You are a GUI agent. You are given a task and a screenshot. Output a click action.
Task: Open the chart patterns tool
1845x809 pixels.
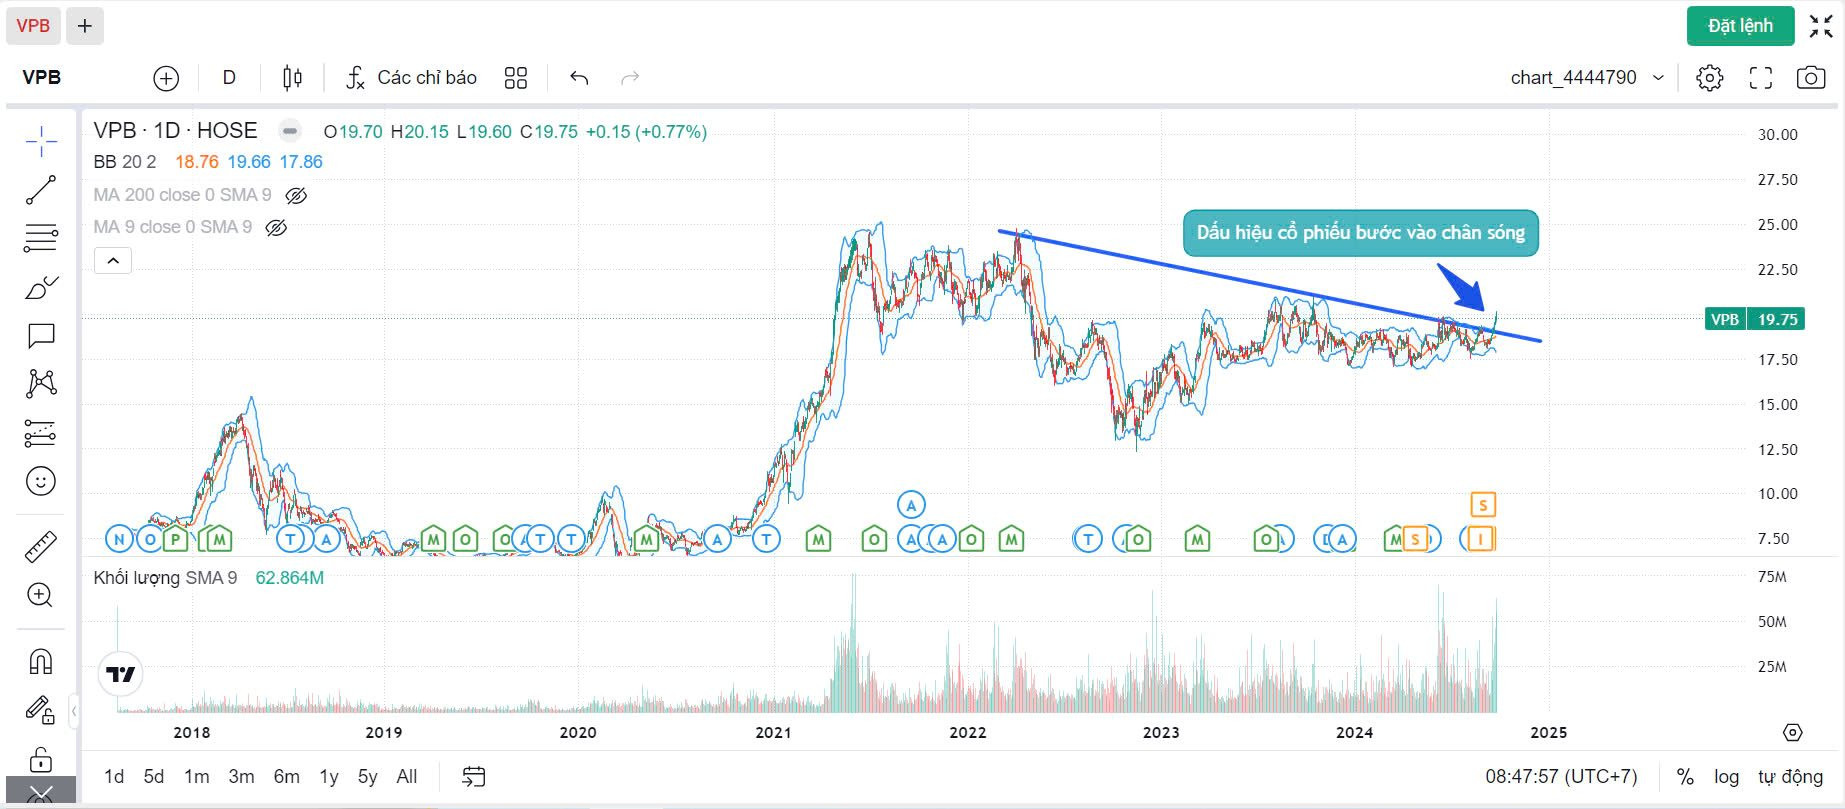pos(41,383)
